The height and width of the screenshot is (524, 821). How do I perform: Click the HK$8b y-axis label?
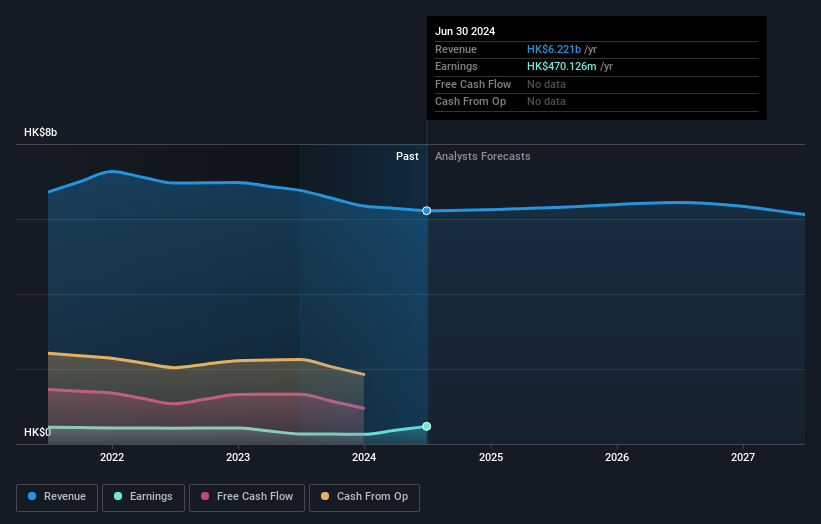click(40, 132)
